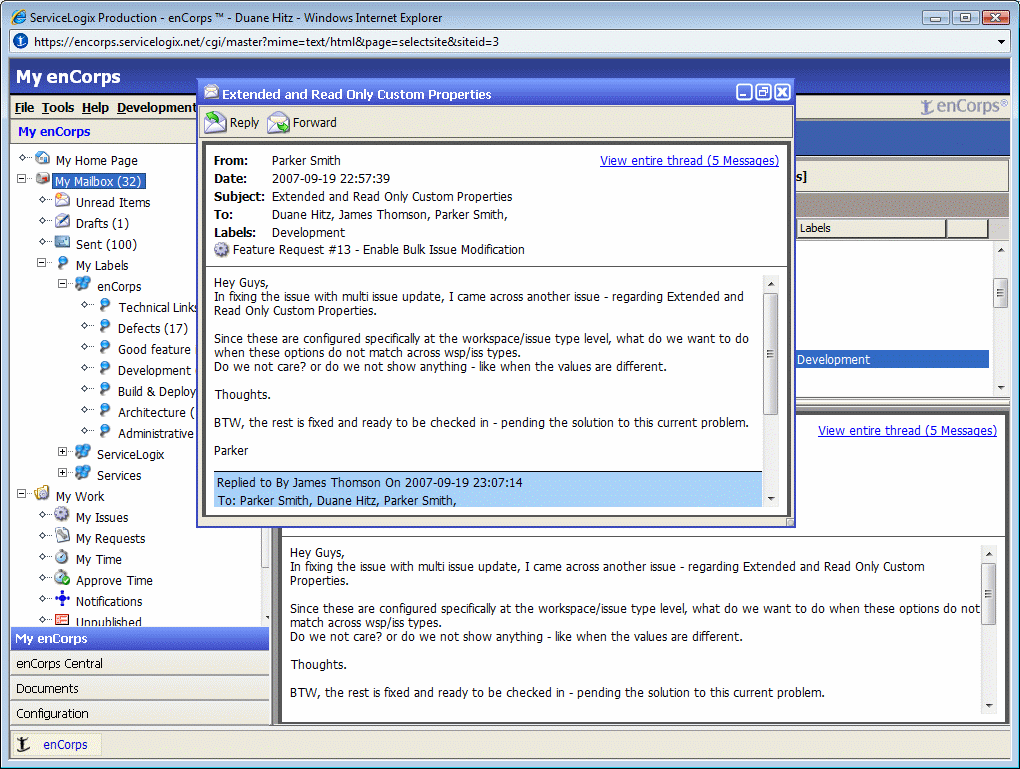This screenshot has width=1020, height=769.
Task: Click the Unread Items envelope icon
Action: point(62,200)
